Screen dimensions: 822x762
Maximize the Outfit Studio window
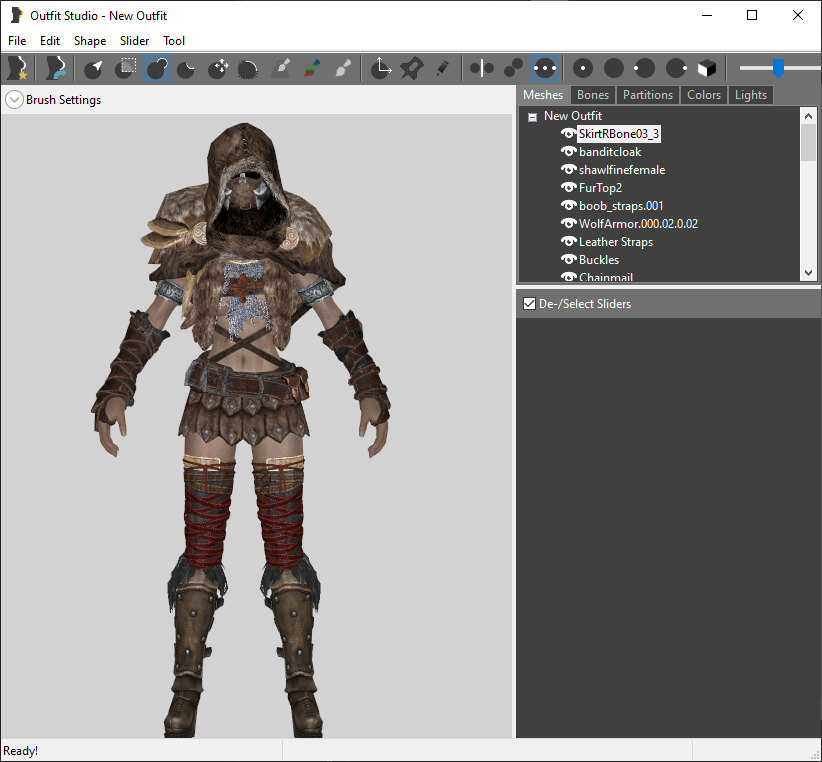[752, 15]
